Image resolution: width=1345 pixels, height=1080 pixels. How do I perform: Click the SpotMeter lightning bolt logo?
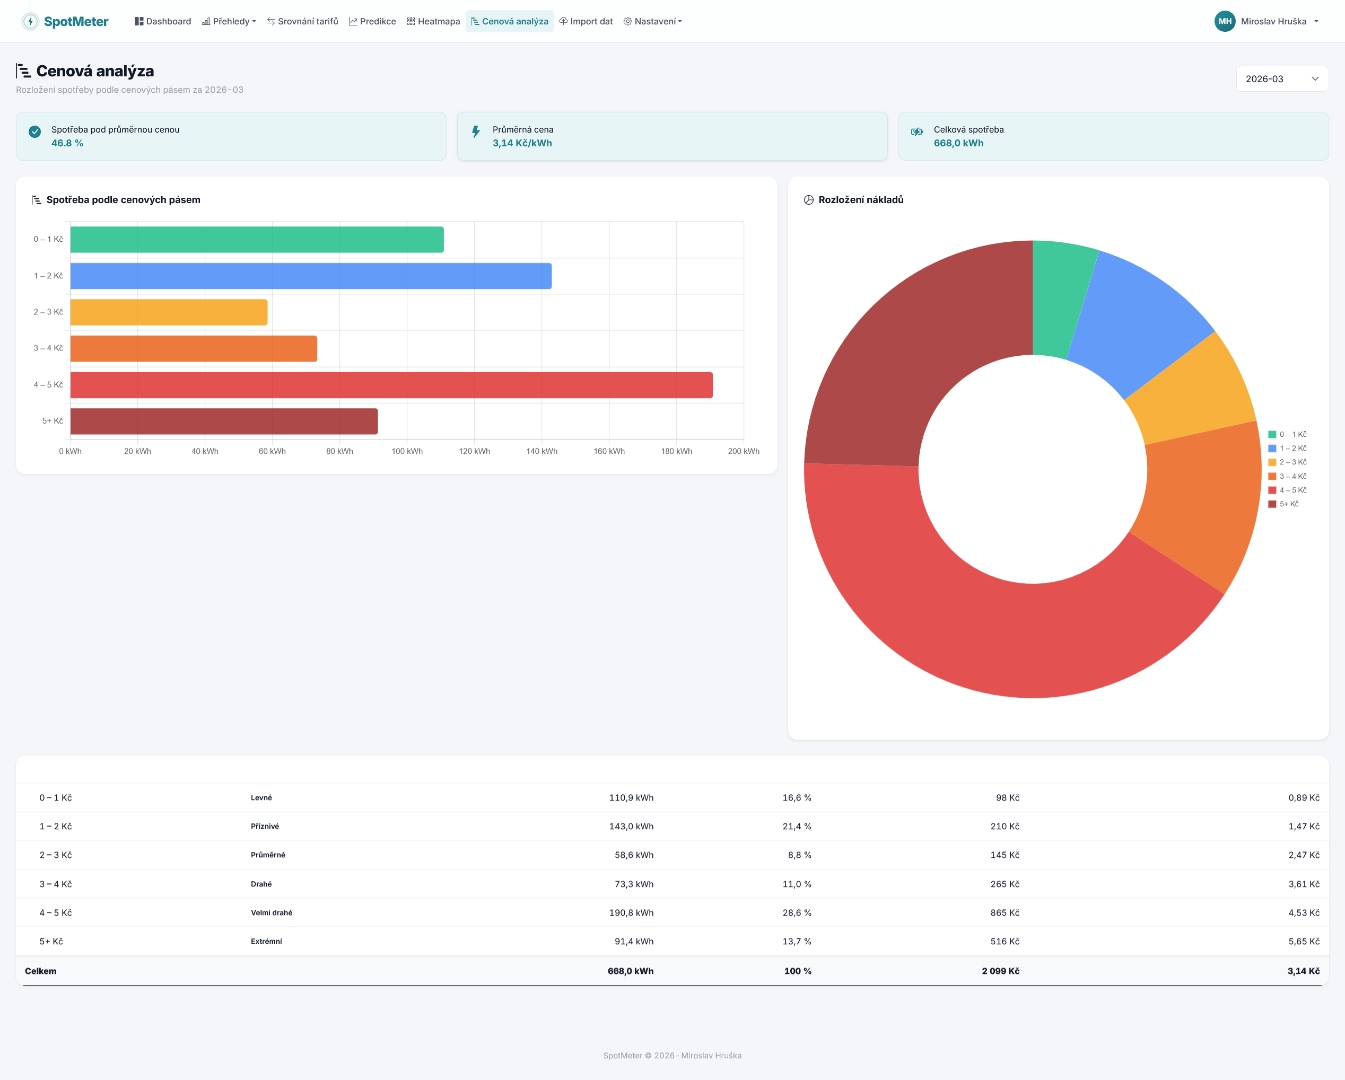click(30, 21)
